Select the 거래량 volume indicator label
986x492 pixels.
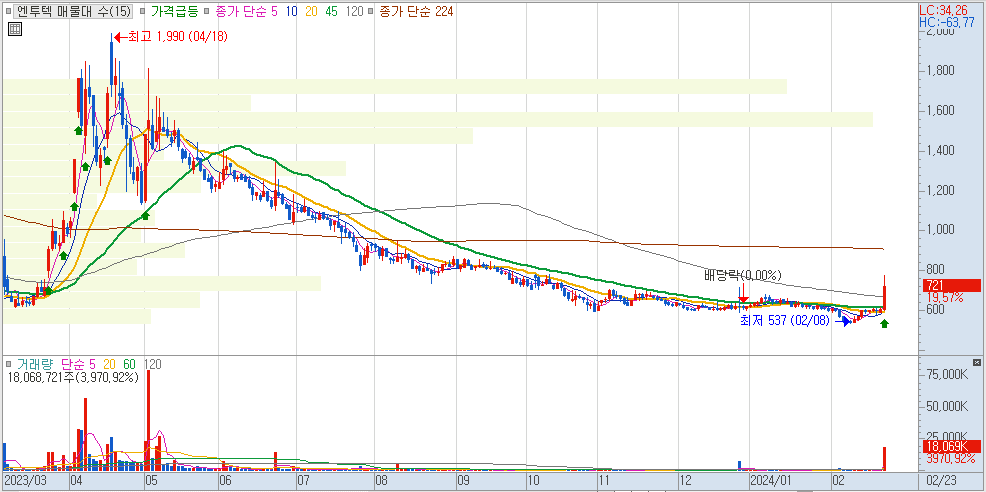pyautogui.click(x=35, y=364)
